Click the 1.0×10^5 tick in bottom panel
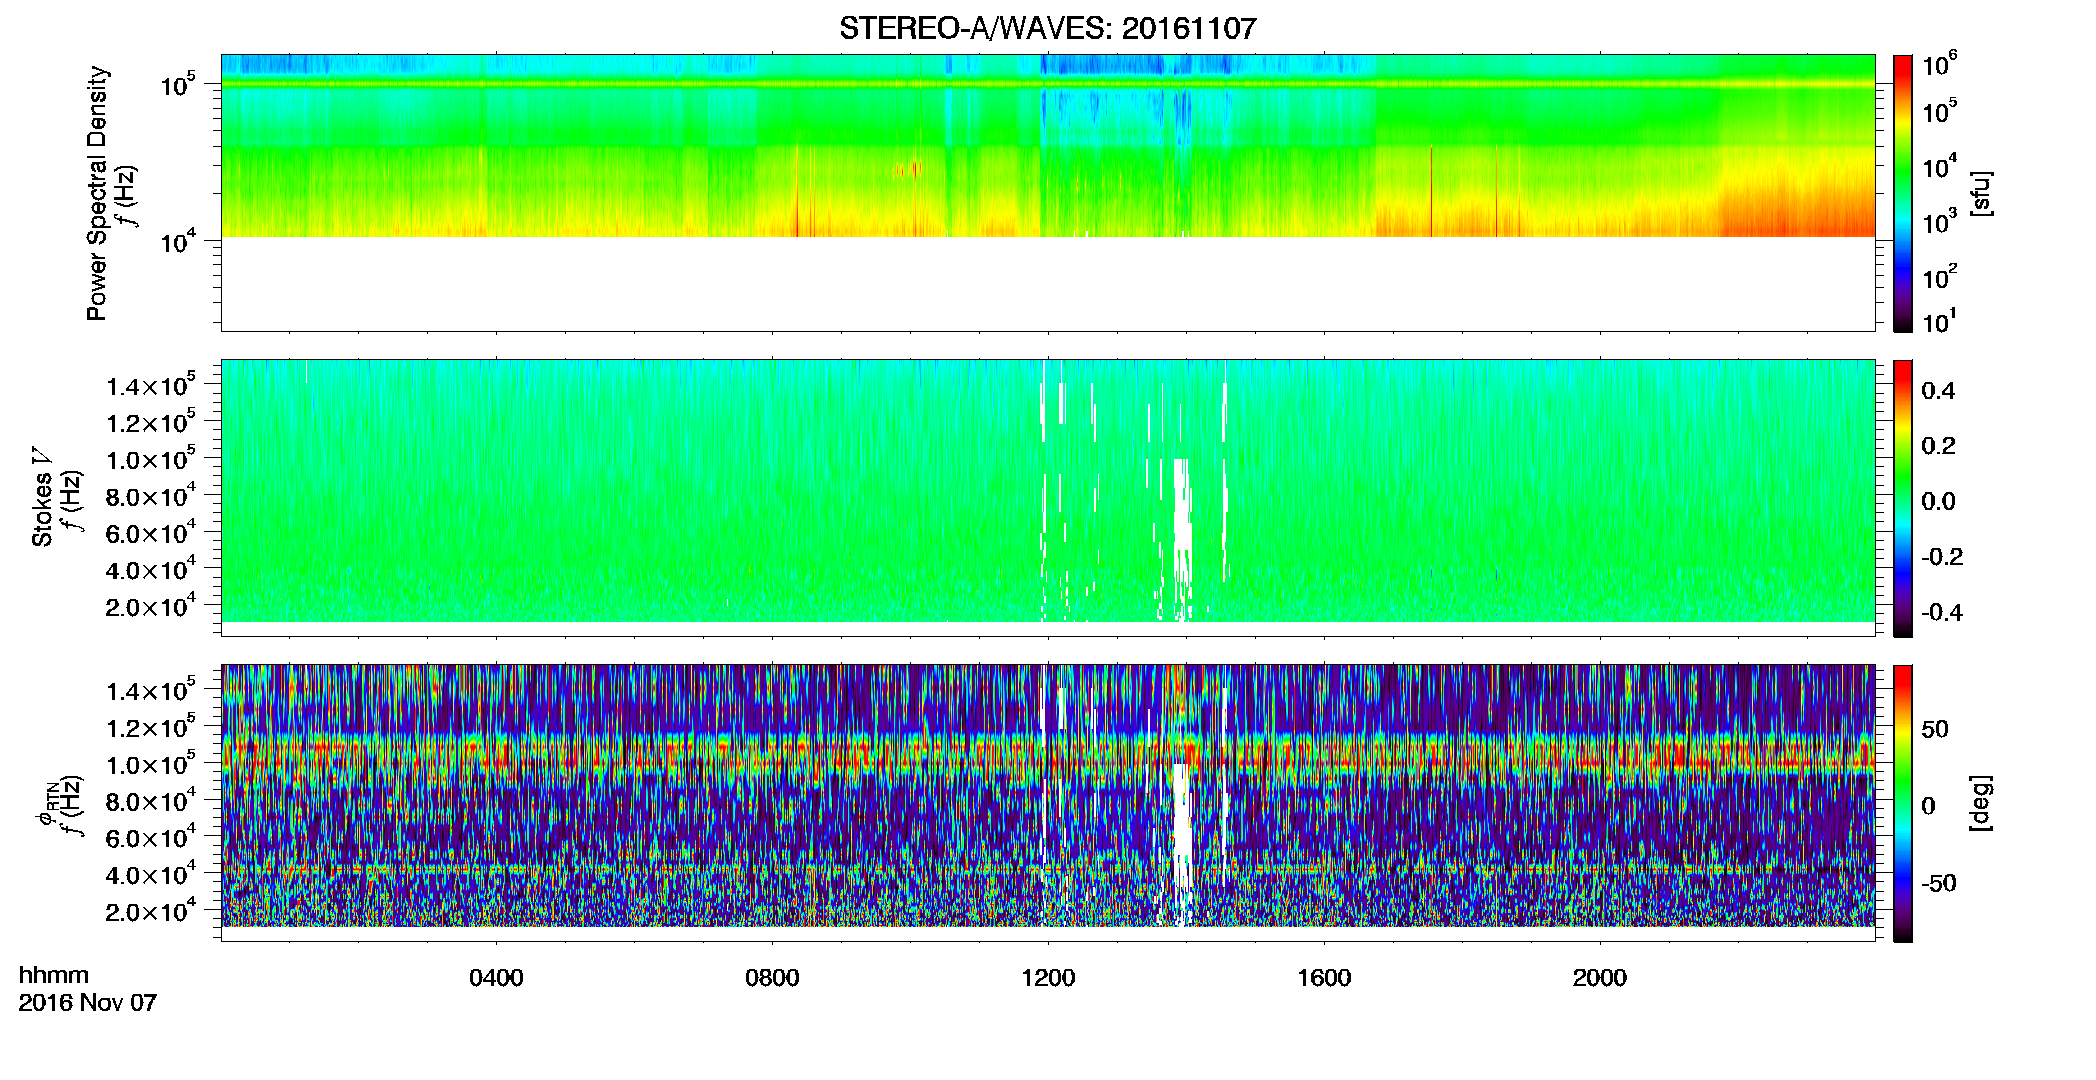The image size is (2096, 1080). tap(151, 763)
